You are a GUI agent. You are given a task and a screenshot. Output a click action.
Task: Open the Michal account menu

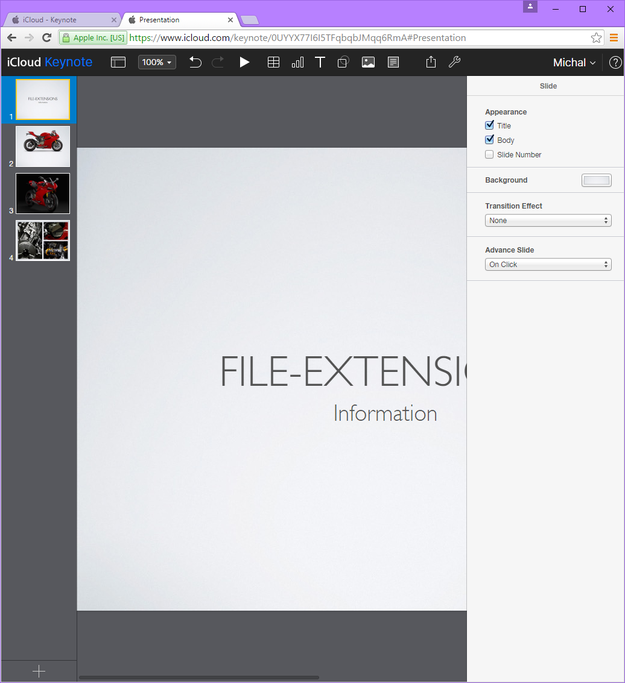click(x=574, y=63)
